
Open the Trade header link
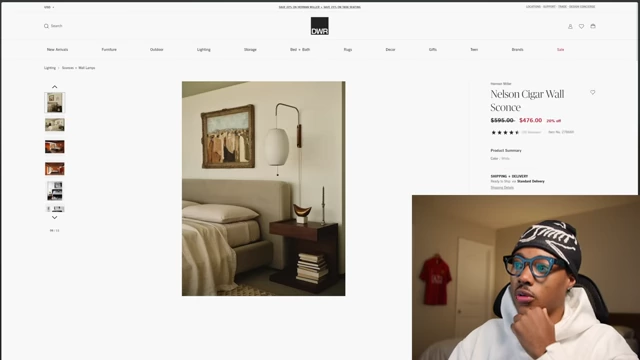[562, 7]
